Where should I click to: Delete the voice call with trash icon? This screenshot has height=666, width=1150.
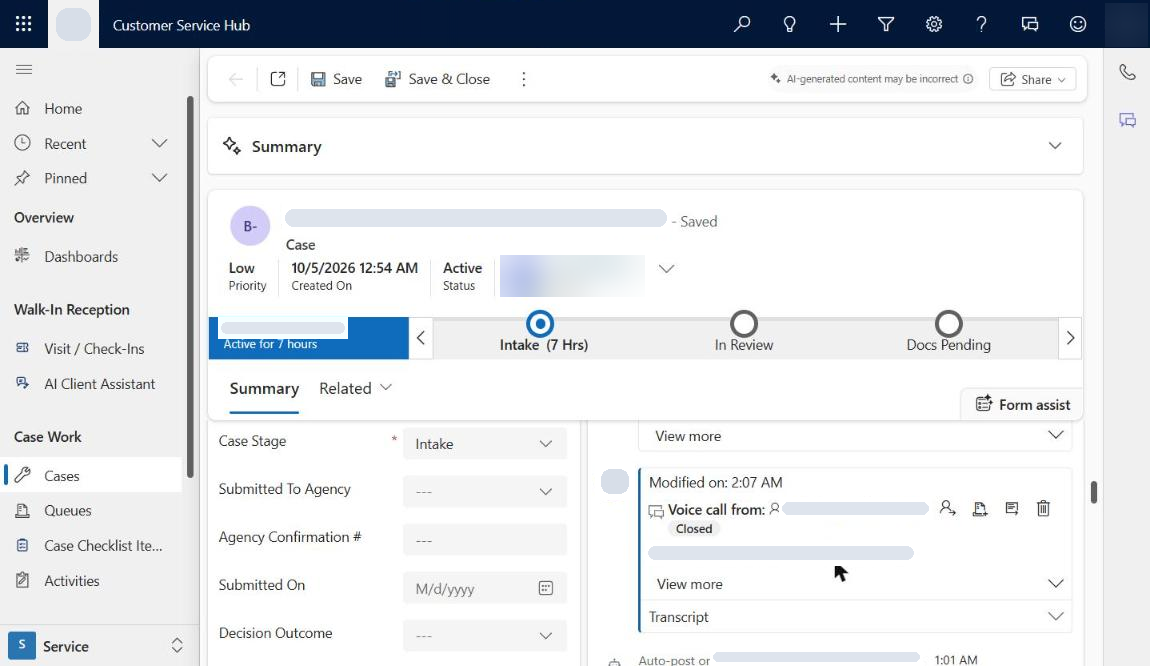pos(1043,508)
